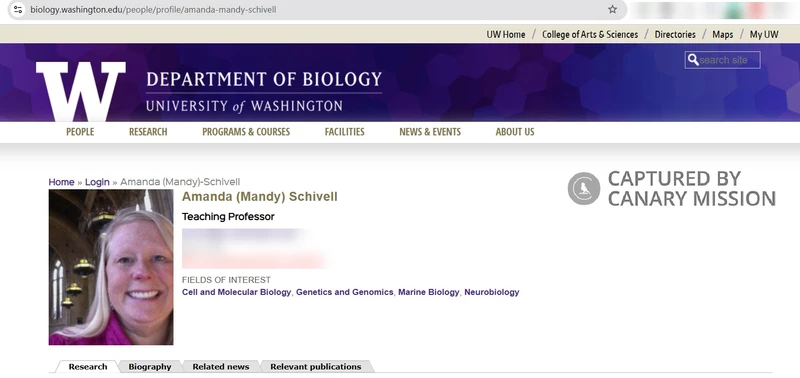
Task: Open the News & Events menu
Action: point(430,132)
